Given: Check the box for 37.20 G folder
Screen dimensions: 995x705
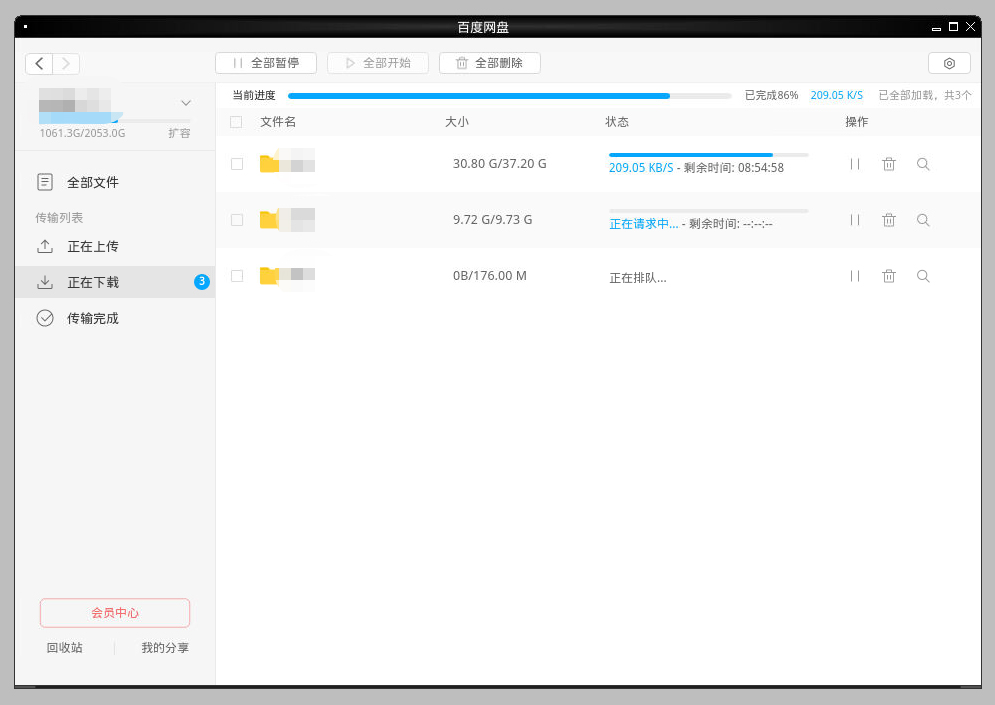Looking at the screenshot, I should (x=237, y=164).
